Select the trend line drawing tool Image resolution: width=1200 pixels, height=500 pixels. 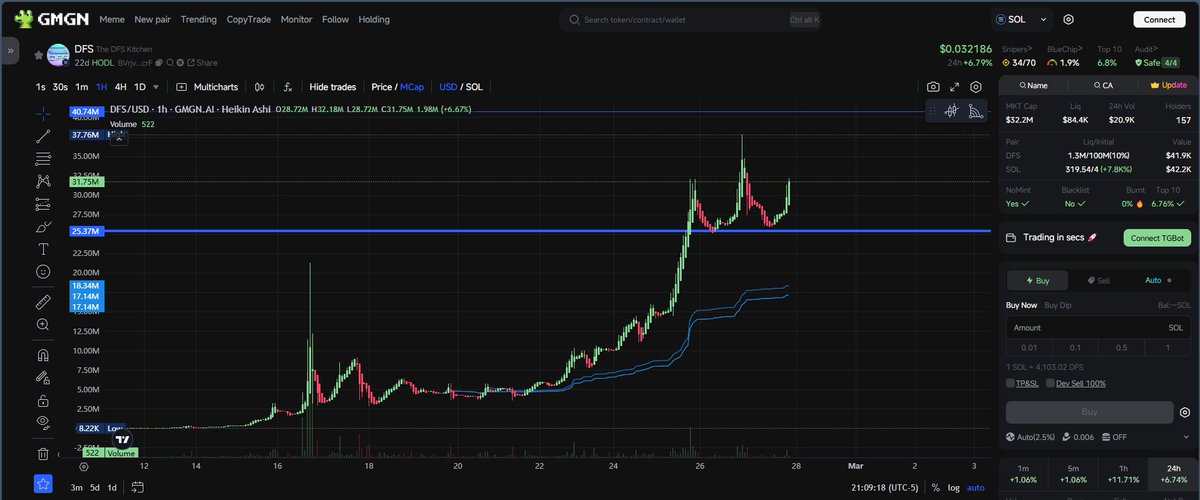pos(43,136)
